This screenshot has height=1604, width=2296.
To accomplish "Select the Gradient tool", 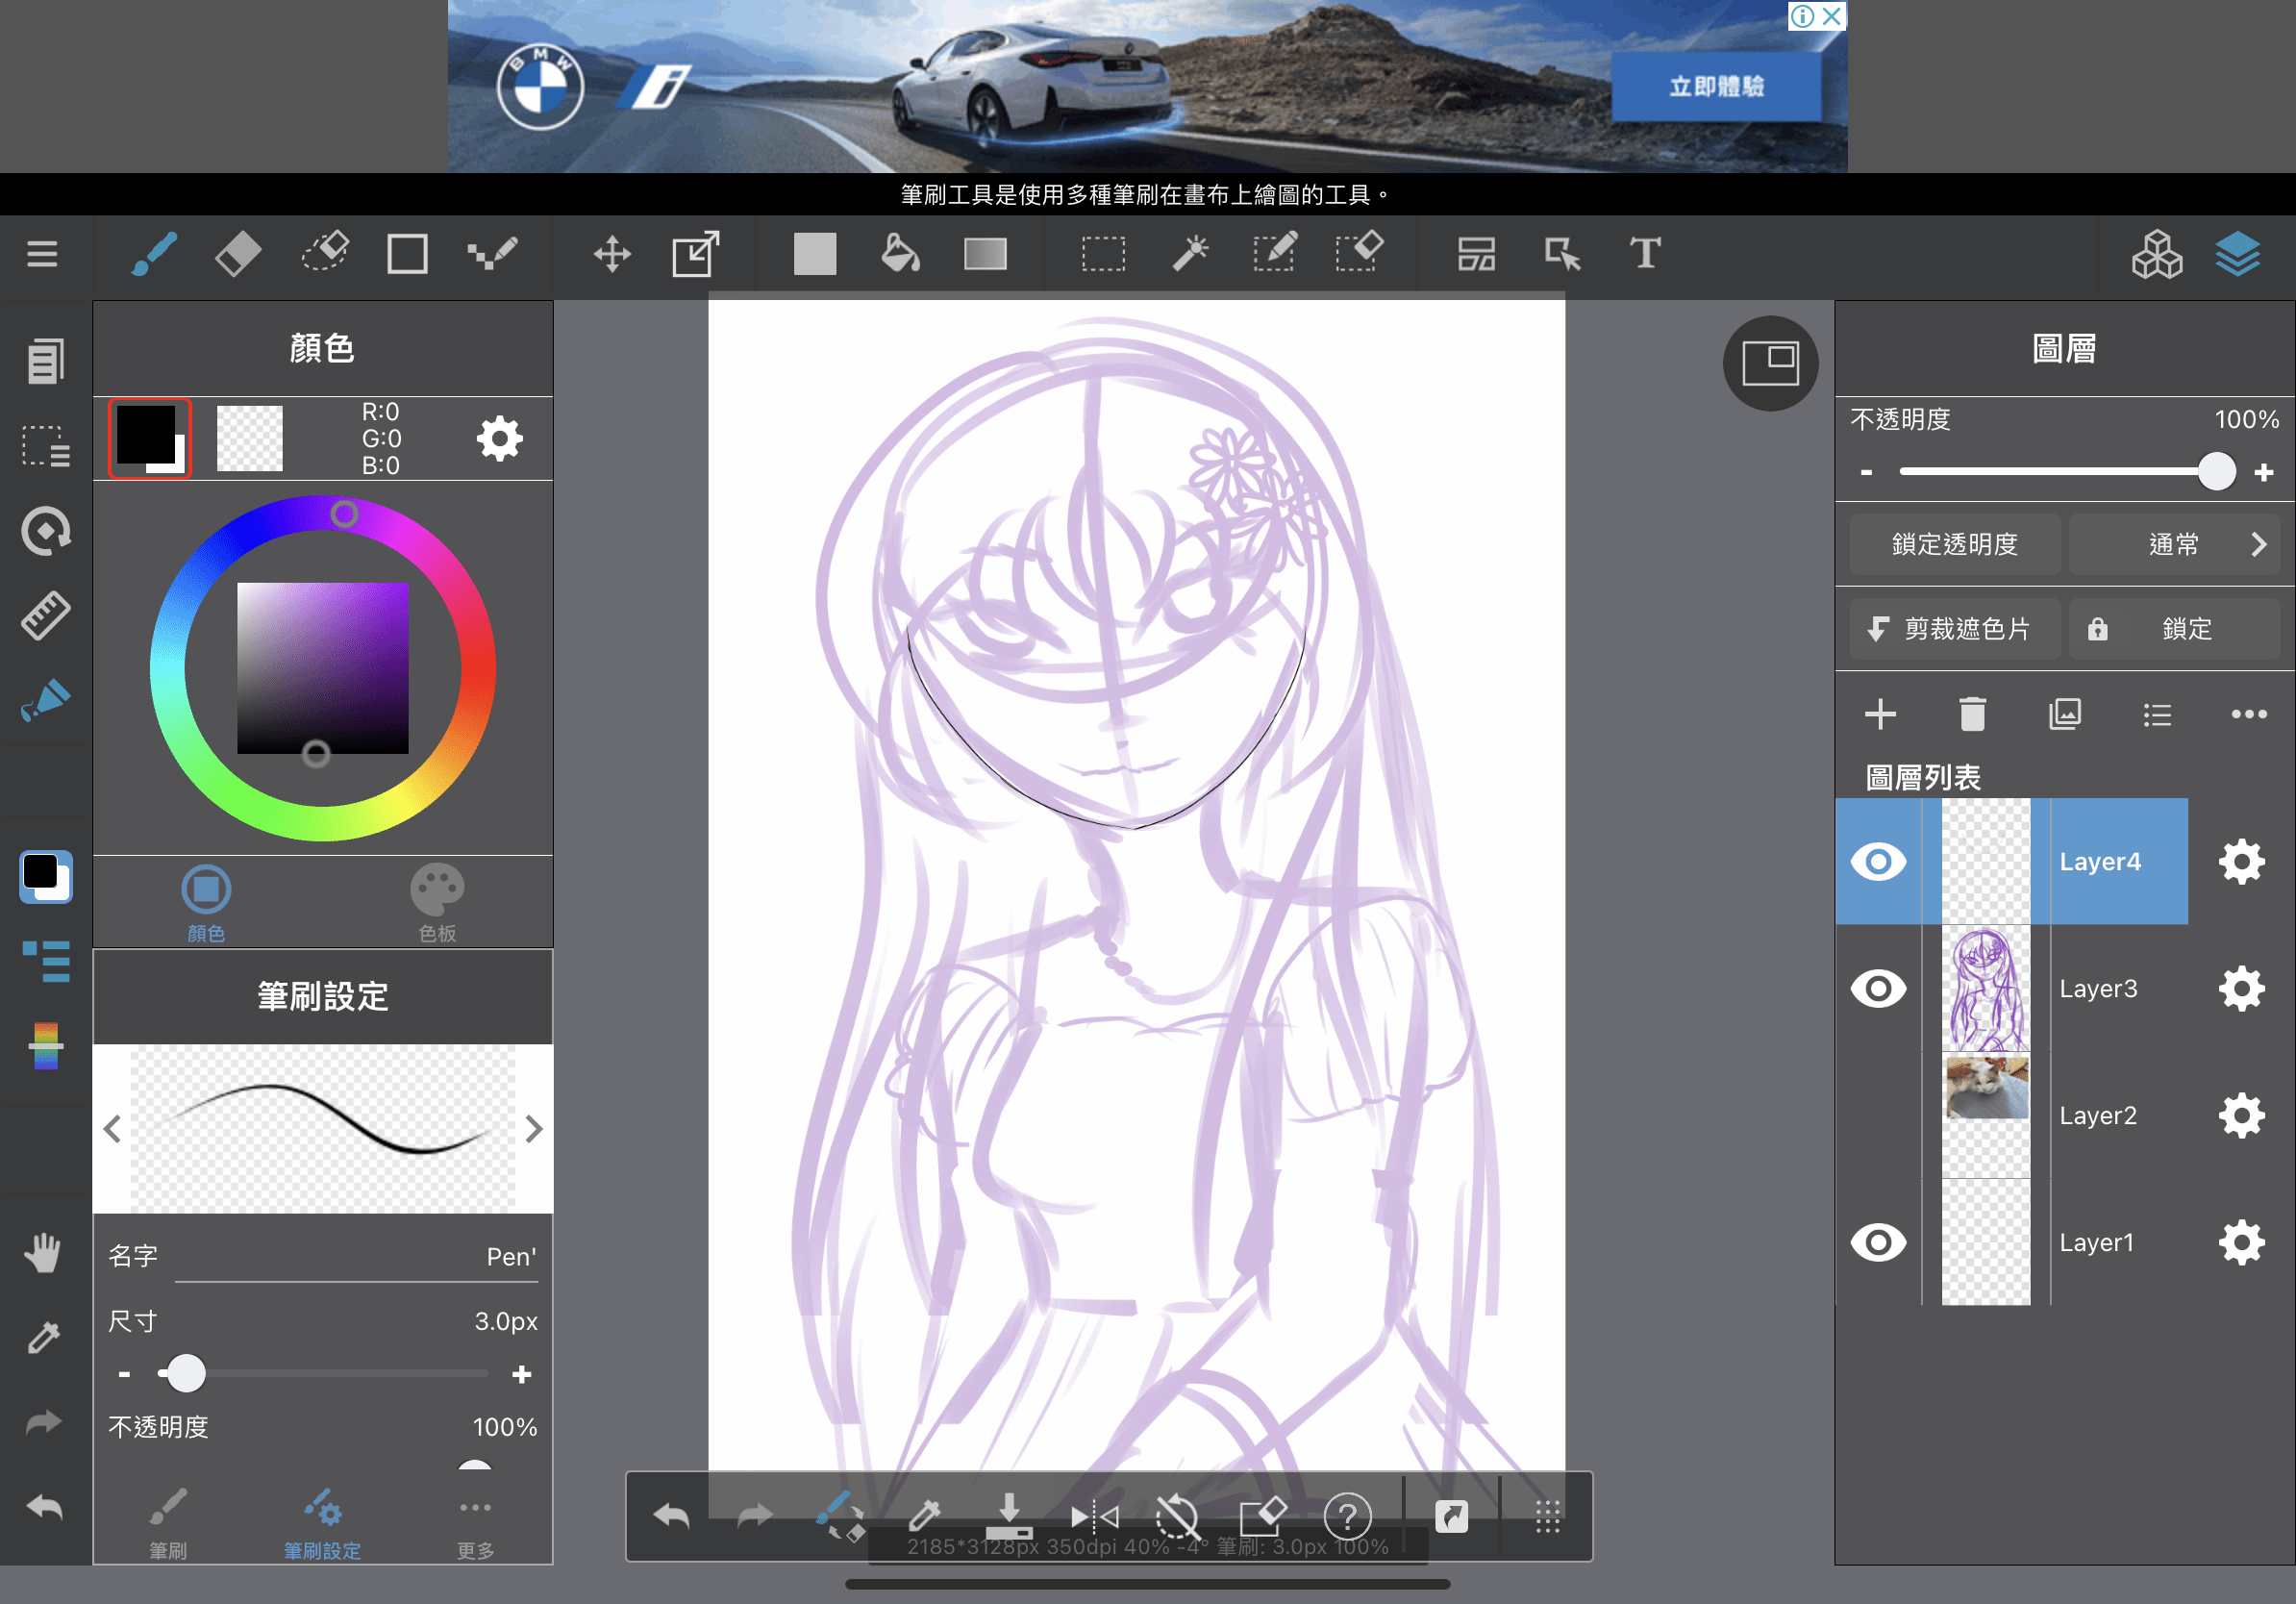I will tap(985, 254).
